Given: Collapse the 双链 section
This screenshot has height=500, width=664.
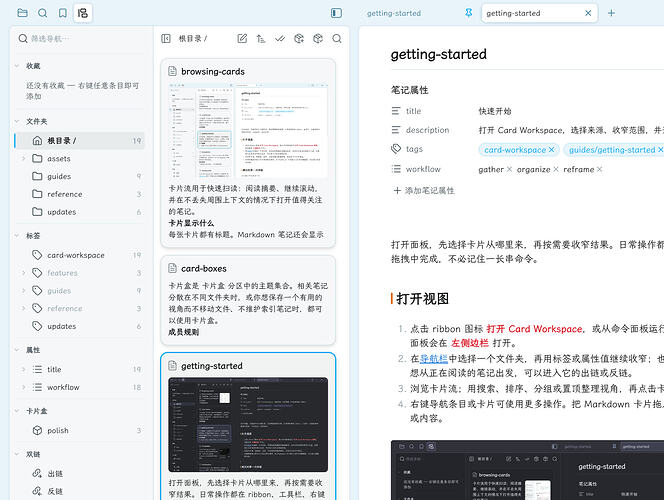Looking at the screenshot, I should (x=17, y=454).
